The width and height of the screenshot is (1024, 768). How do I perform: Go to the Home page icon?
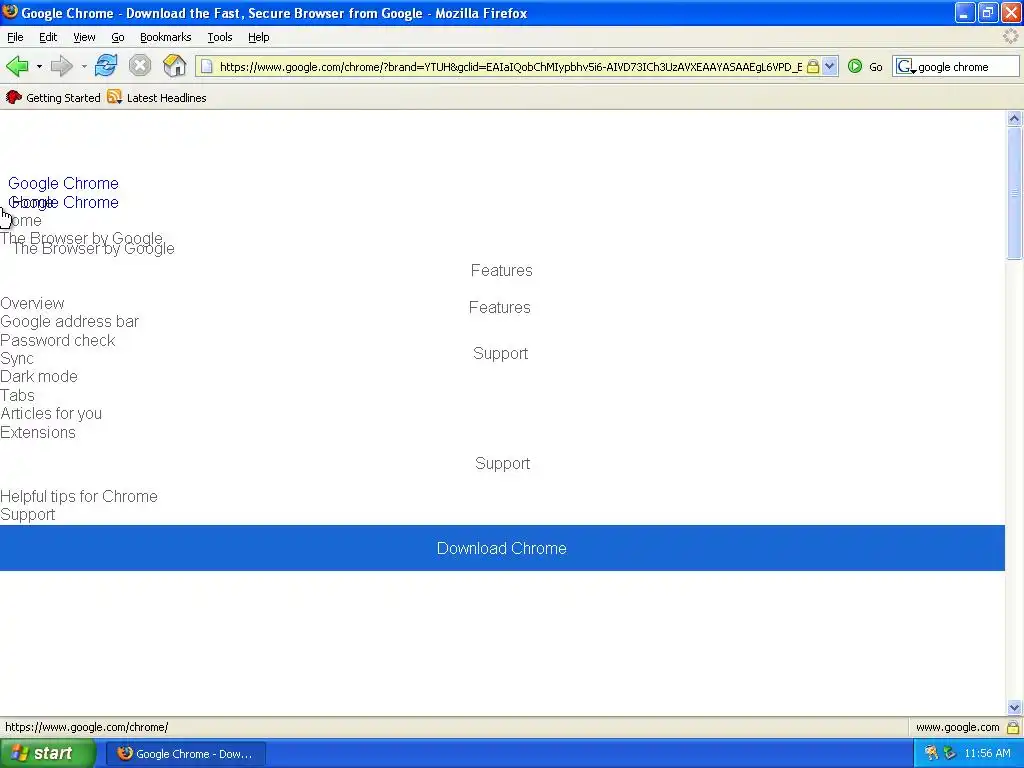coord(174,66)
